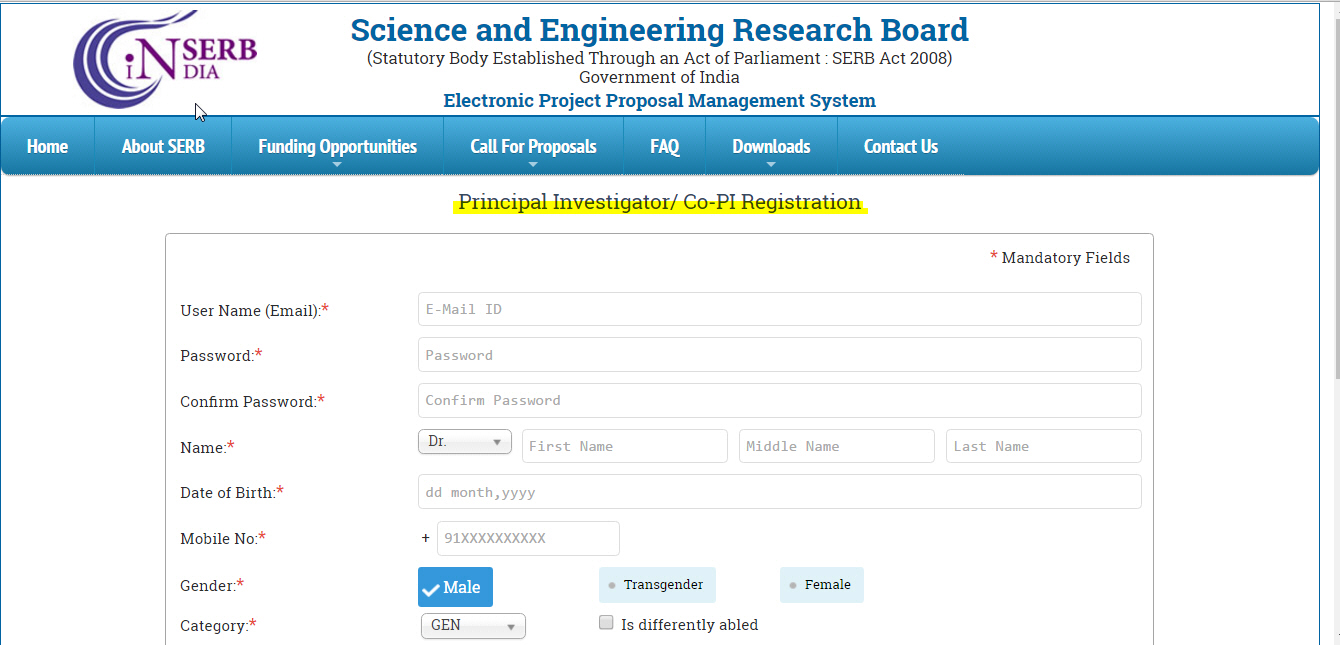Toggle the Male gender selection

point(455,586)
